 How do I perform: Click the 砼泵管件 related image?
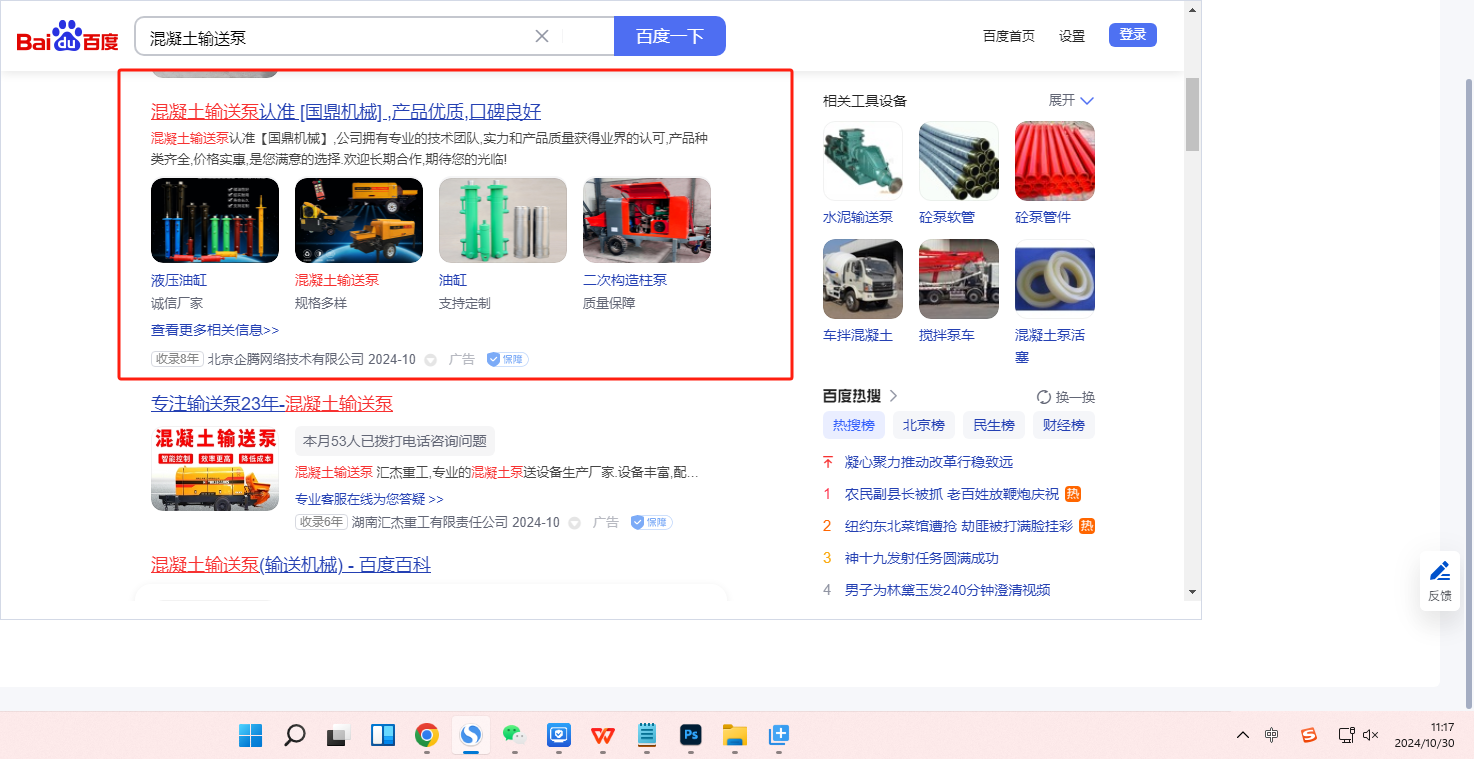click(1055, 161)
